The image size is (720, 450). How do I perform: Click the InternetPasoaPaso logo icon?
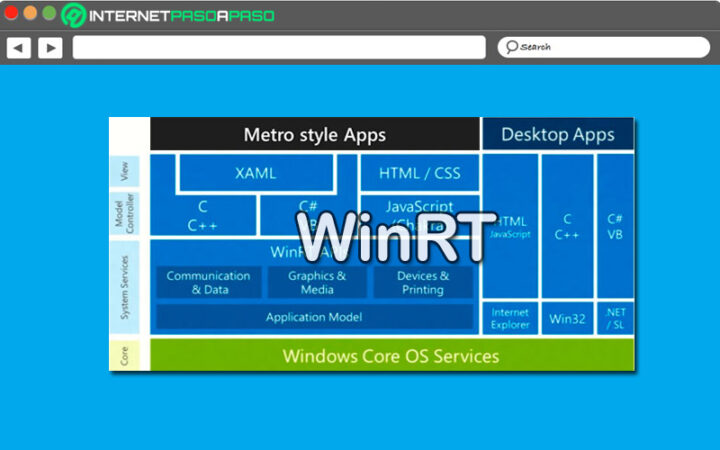coord(73,15)
